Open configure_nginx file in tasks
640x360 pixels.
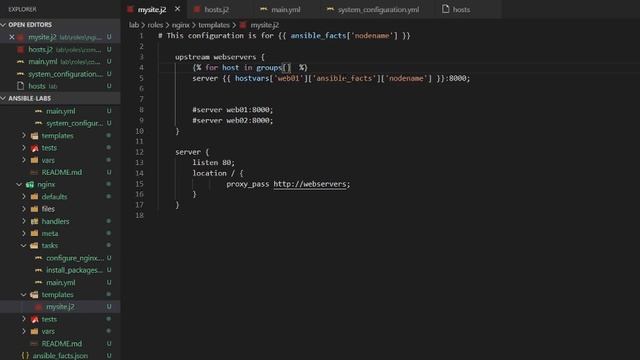click(60, 258)
